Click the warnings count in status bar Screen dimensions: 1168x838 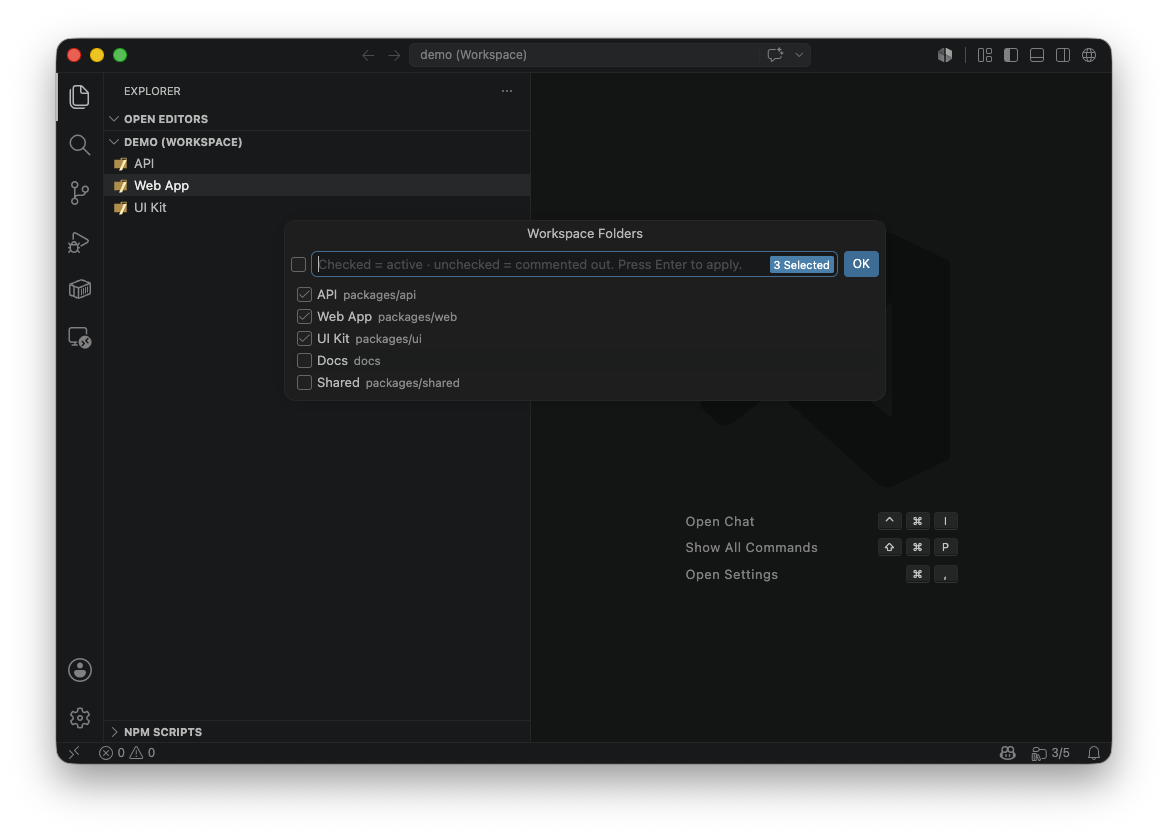coord(143,752)
